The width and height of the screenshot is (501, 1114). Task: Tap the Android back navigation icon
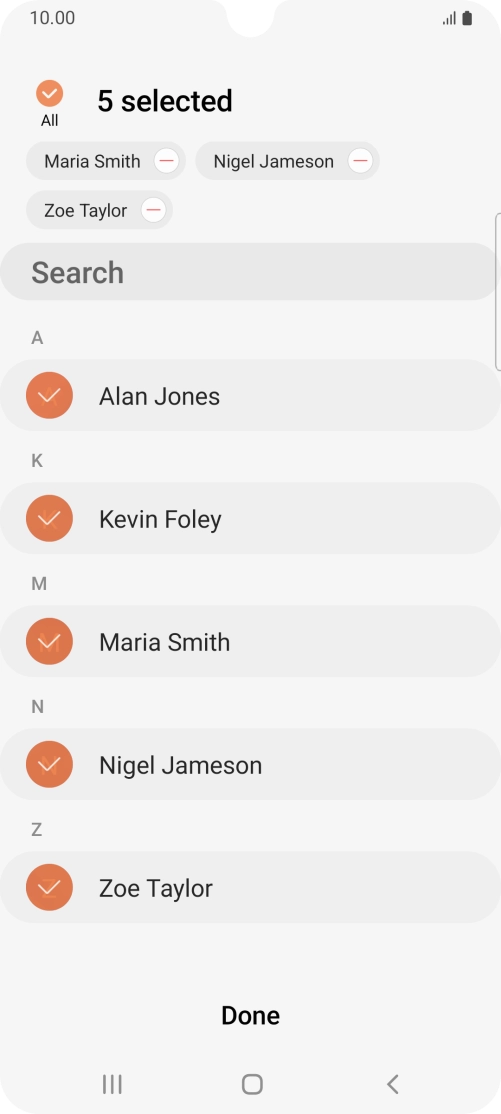click(392, 1084)
